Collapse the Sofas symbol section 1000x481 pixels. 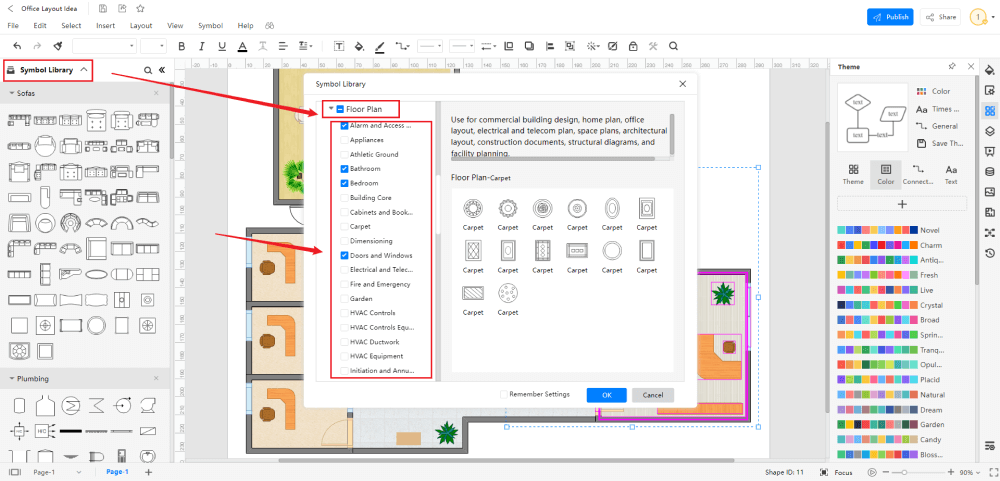click(x=11, y=93)
